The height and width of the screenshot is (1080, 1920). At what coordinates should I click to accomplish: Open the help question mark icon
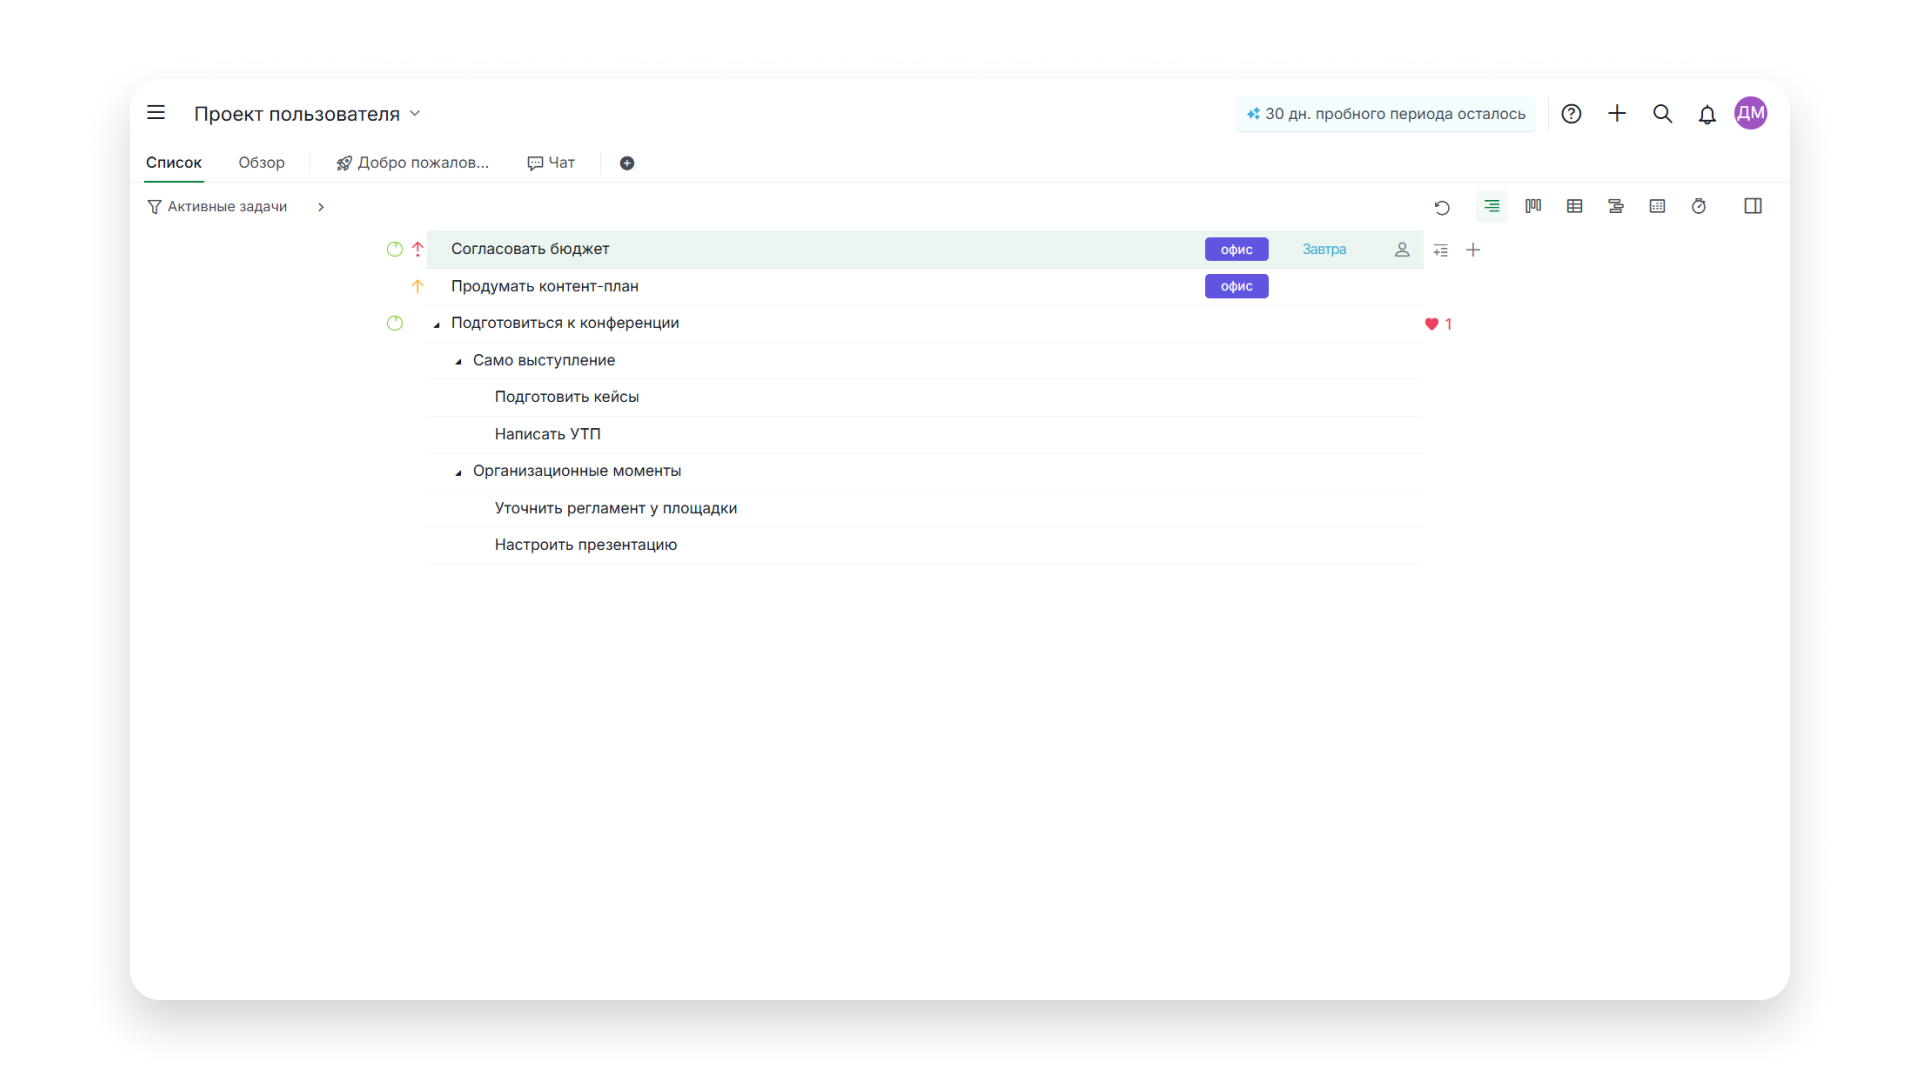(1571, 114)
